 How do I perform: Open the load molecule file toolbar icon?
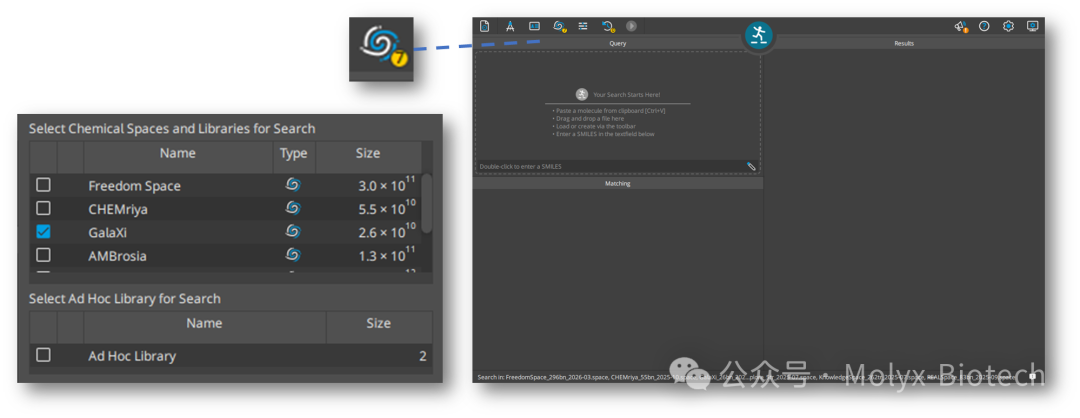point(485,26)
